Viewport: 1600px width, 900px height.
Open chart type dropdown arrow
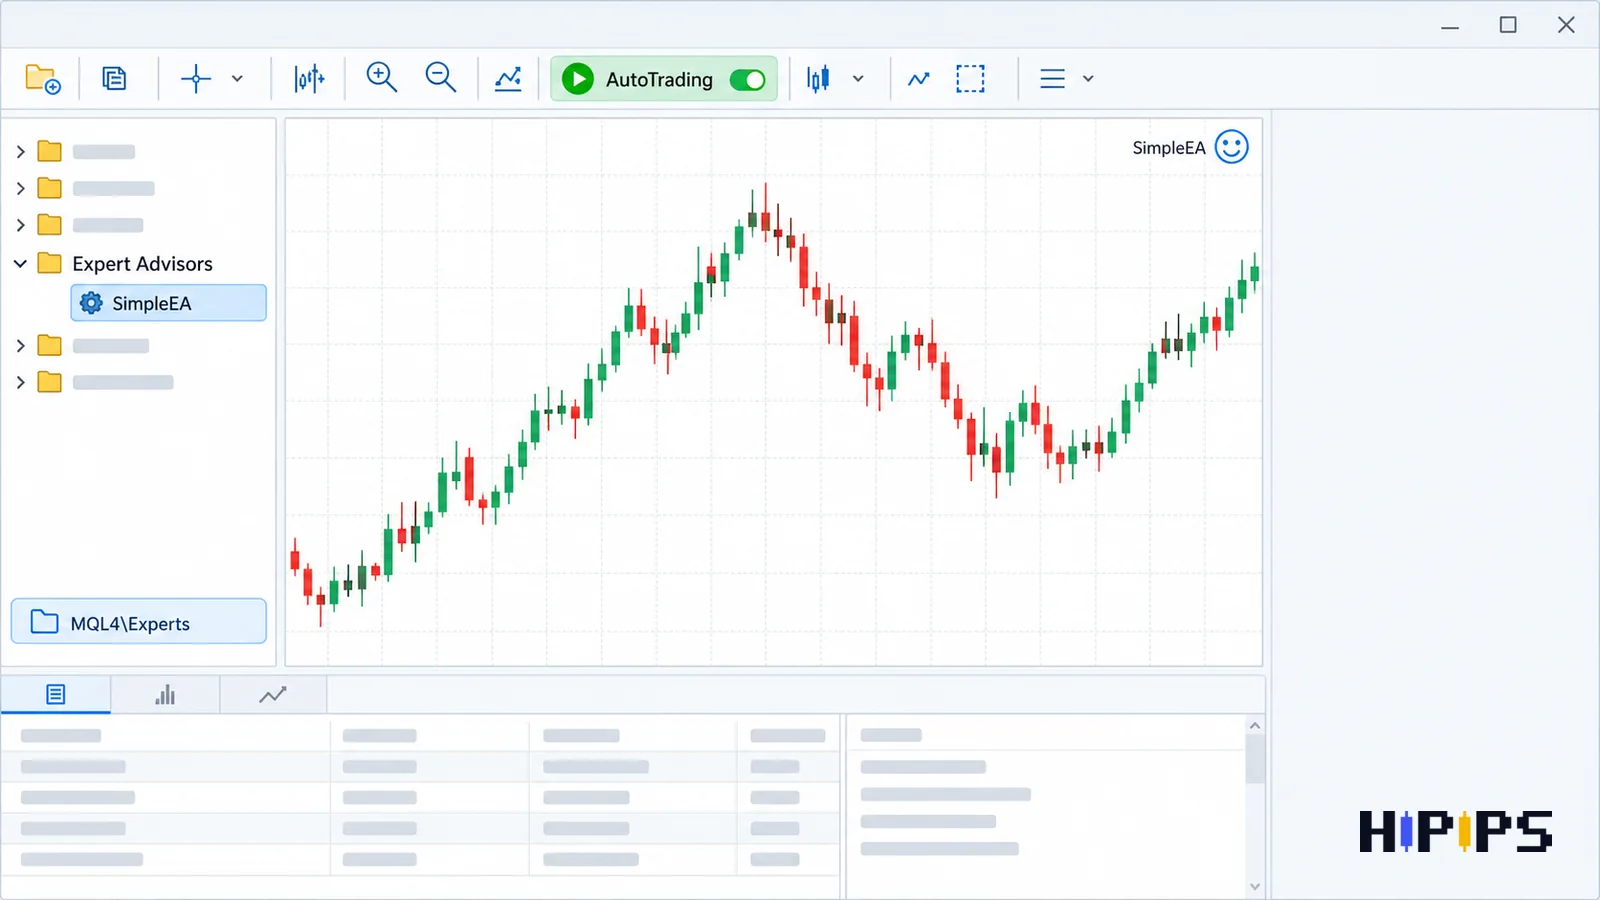(x=858, y=79)
